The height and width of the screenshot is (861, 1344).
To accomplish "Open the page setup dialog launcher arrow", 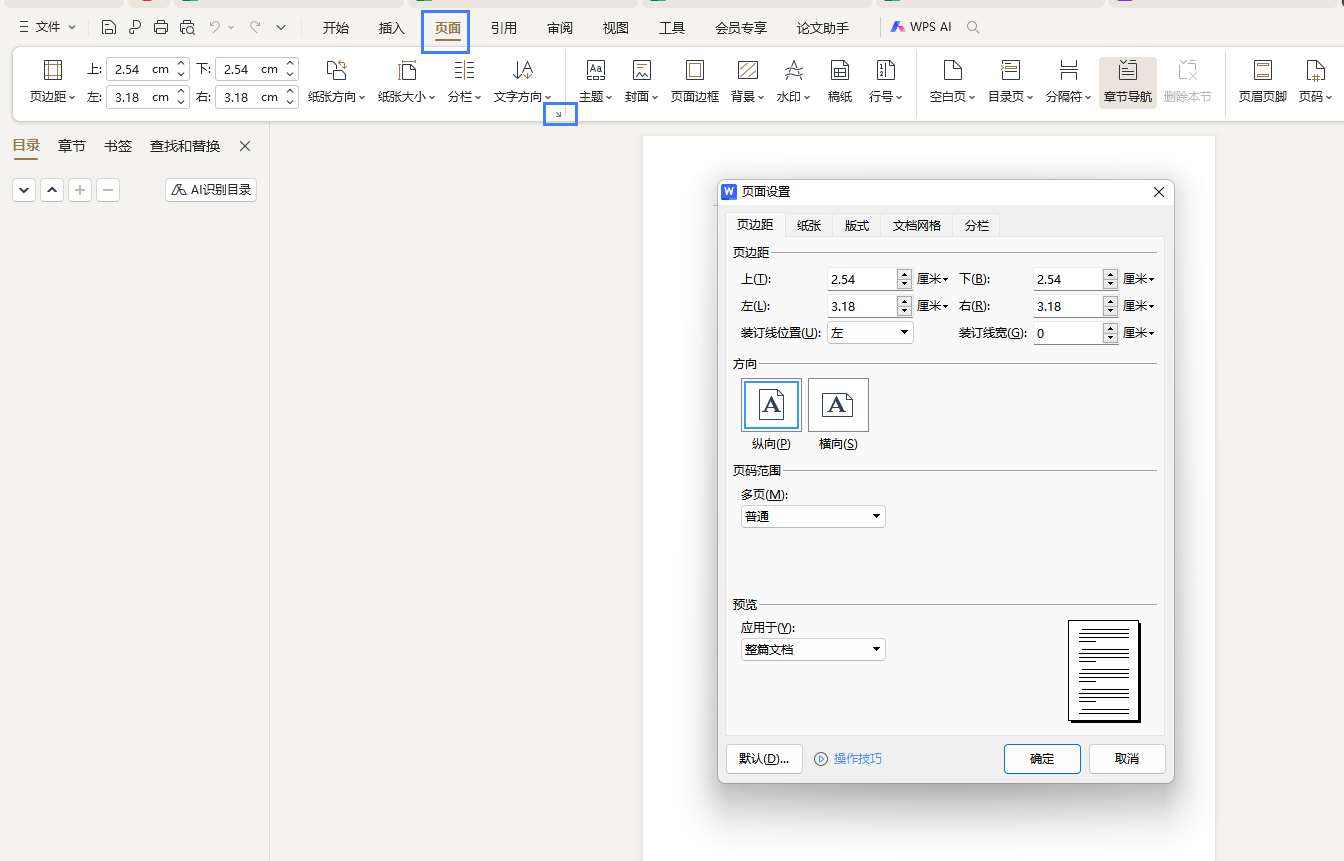I will (559, 115).
